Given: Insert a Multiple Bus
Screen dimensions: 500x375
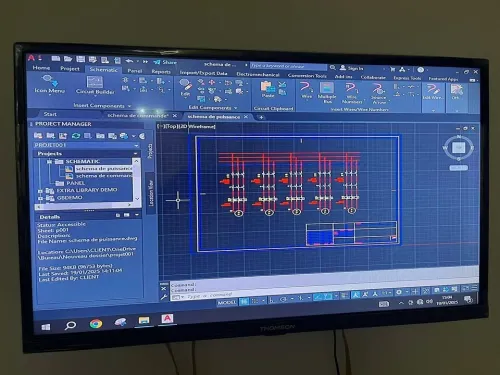Looking at the screenshot, I should tap(327, 92).
